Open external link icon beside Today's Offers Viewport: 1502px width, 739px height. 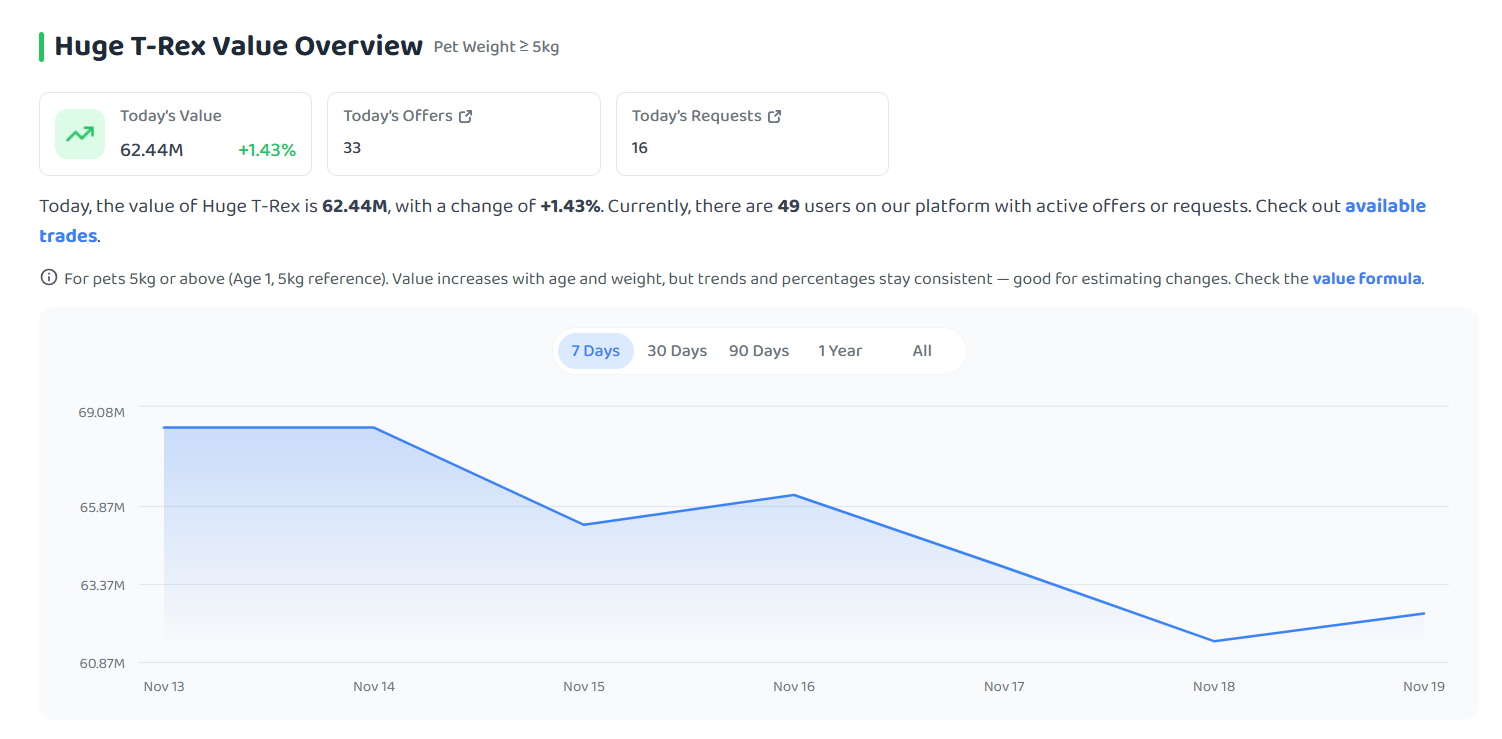pos(465,116)
